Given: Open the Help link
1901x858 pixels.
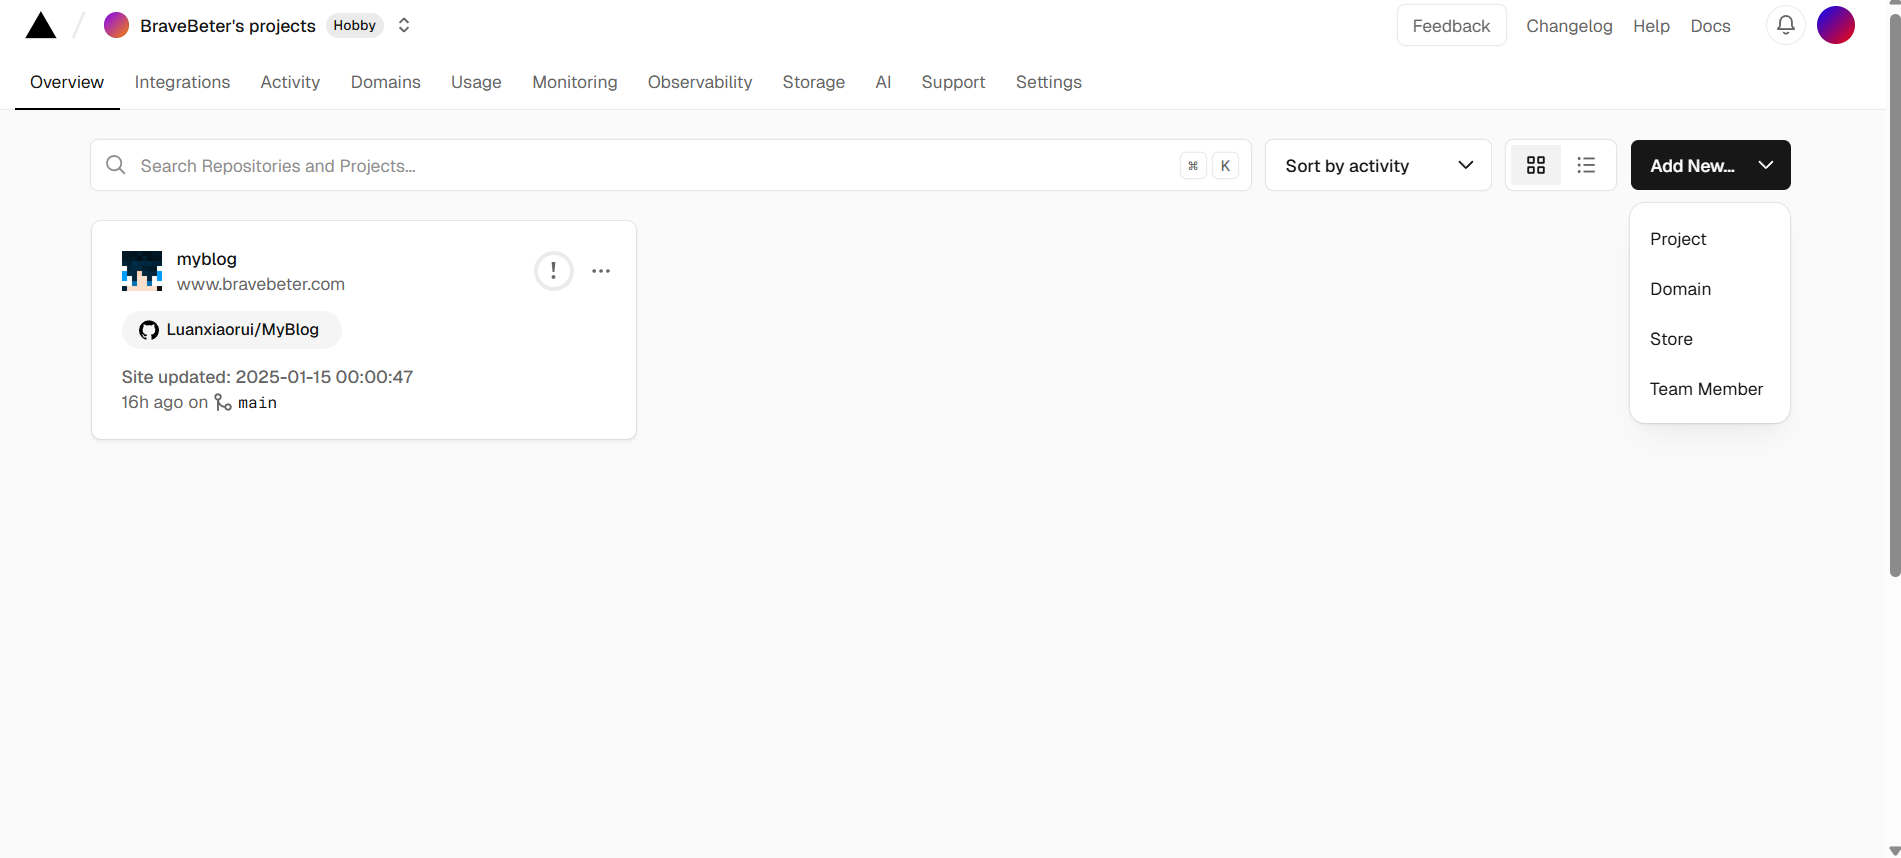Looking at the screenshot, I should [1651, 26].
